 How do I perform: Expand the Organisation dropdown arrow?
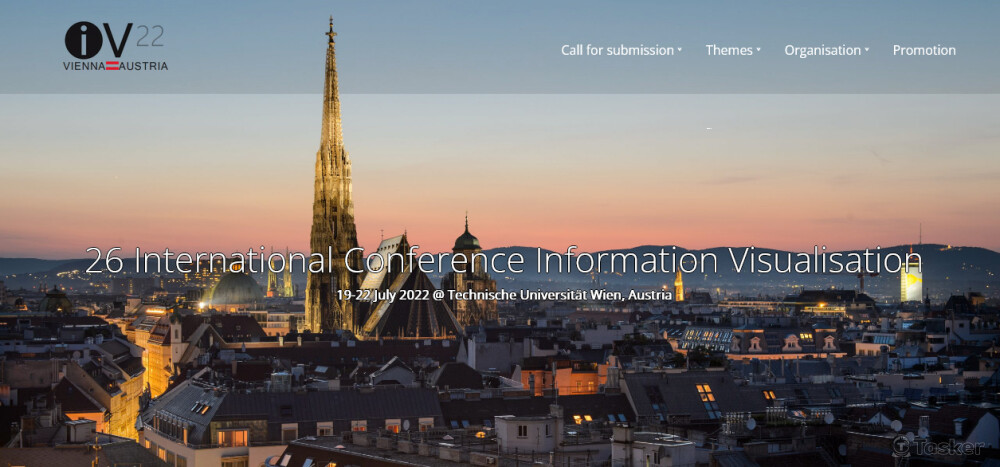pos(867,50)
